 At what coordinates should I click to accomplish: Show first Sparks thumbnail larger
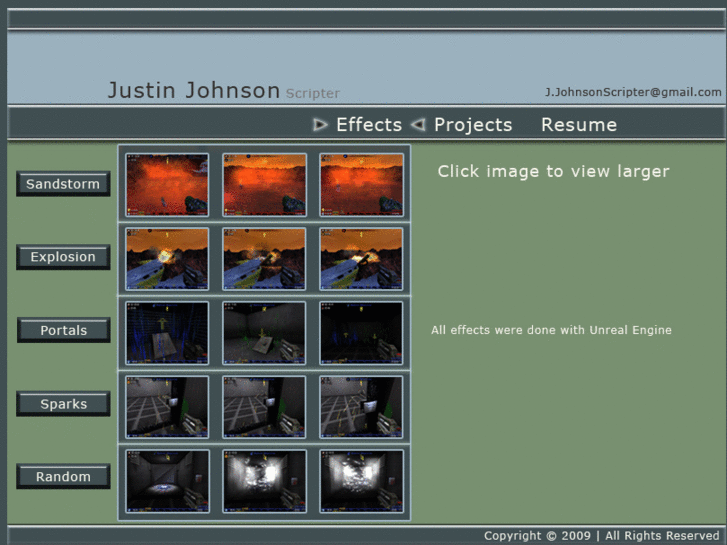click(x=167, y=407)
